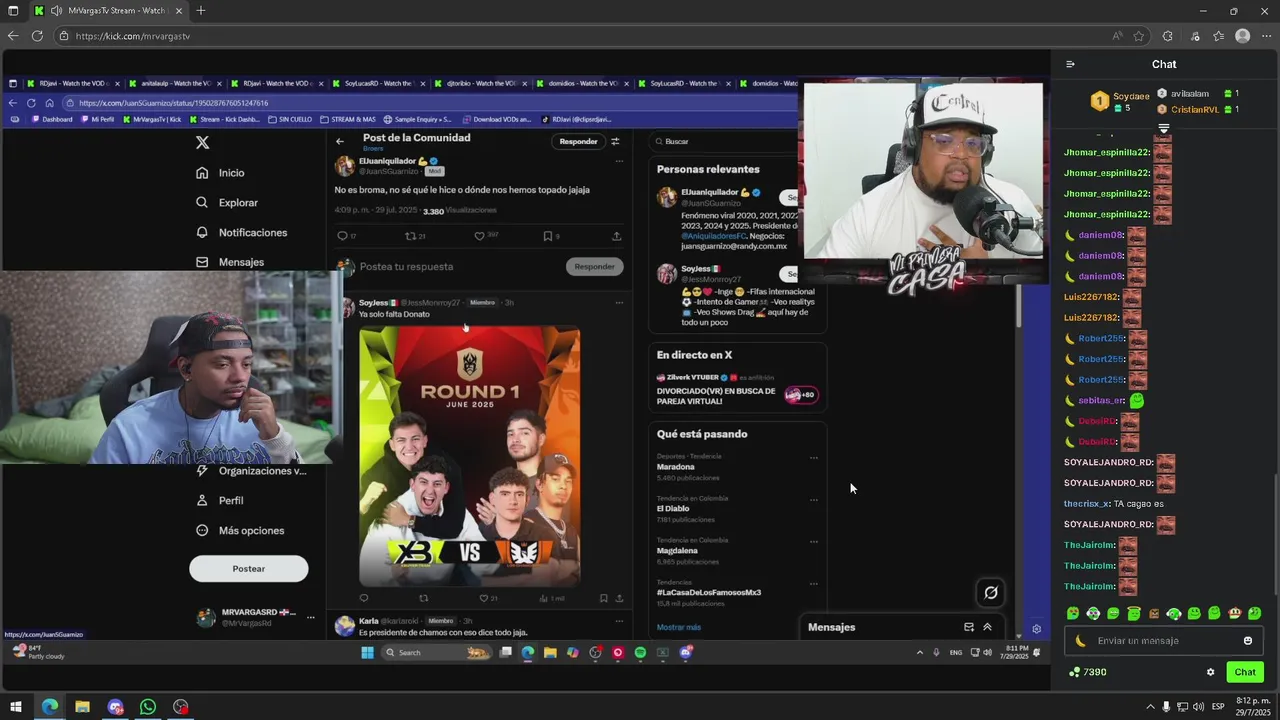
Task: Open 'Más opciones' in X sidebar
Action: coord(240,531)
